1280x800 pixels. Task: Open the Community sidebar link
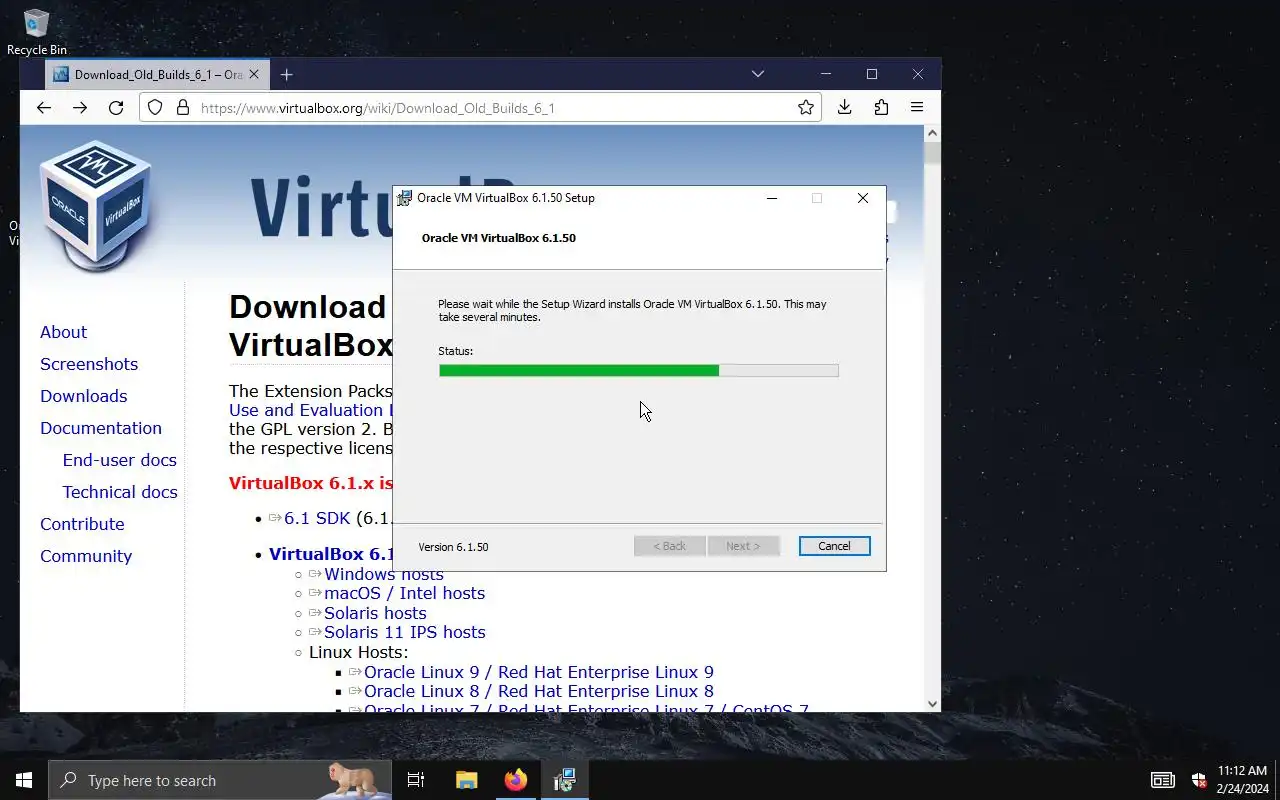[86, 556]
